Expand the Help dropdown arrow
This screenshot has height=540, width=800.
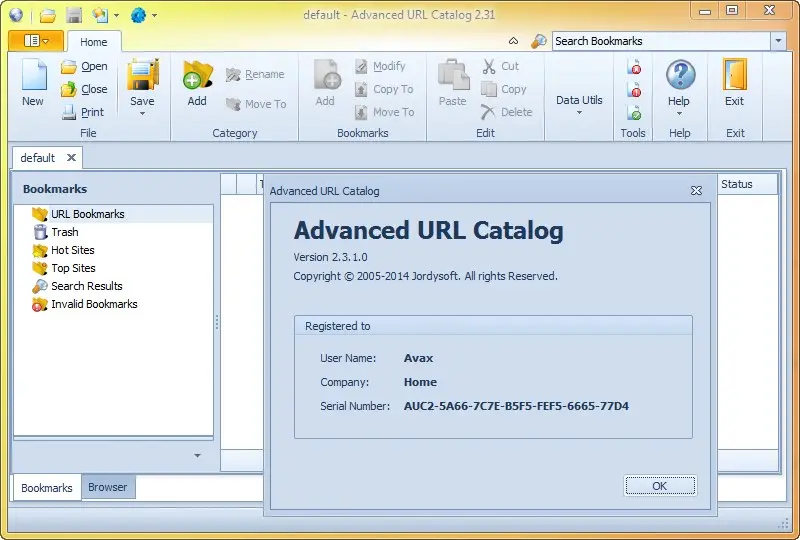pyautogui.click(x=679, y=113)
